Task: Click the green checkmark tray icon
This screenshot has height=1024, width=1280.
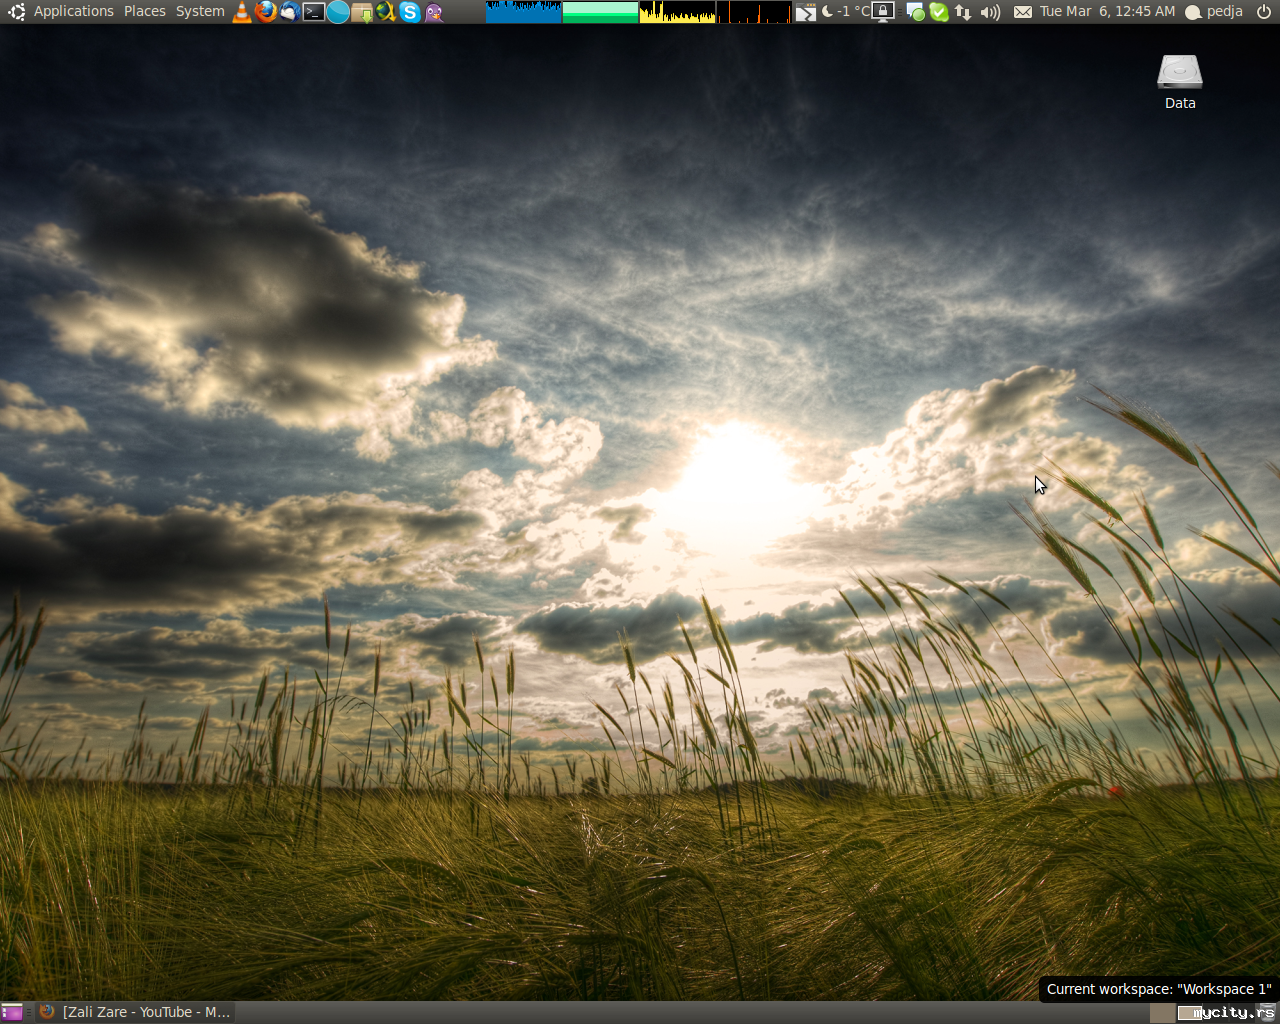Action: (x=939, y=12)
